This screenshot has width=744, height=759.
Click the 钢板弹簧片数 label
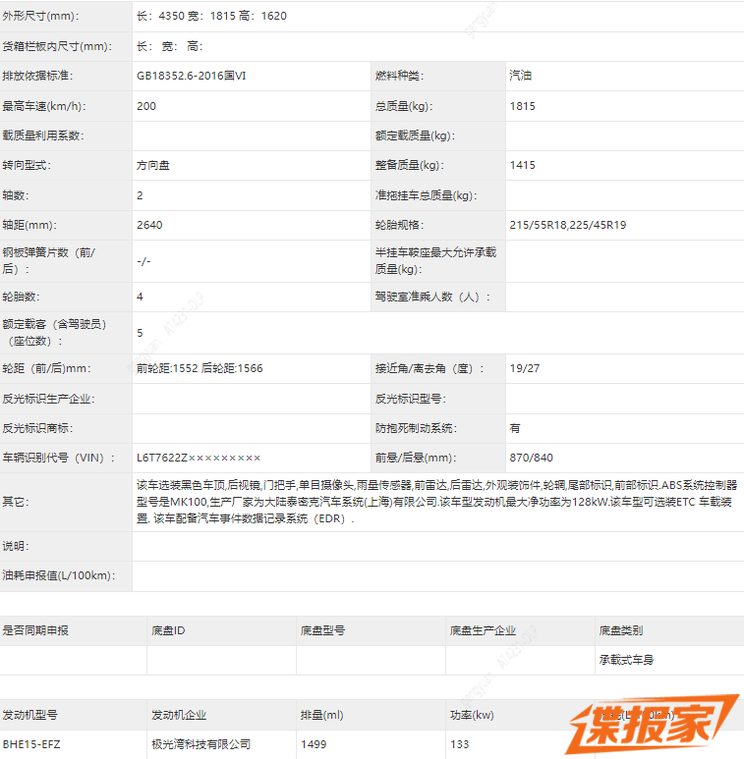pyautogui.click(x=49, y=260)
